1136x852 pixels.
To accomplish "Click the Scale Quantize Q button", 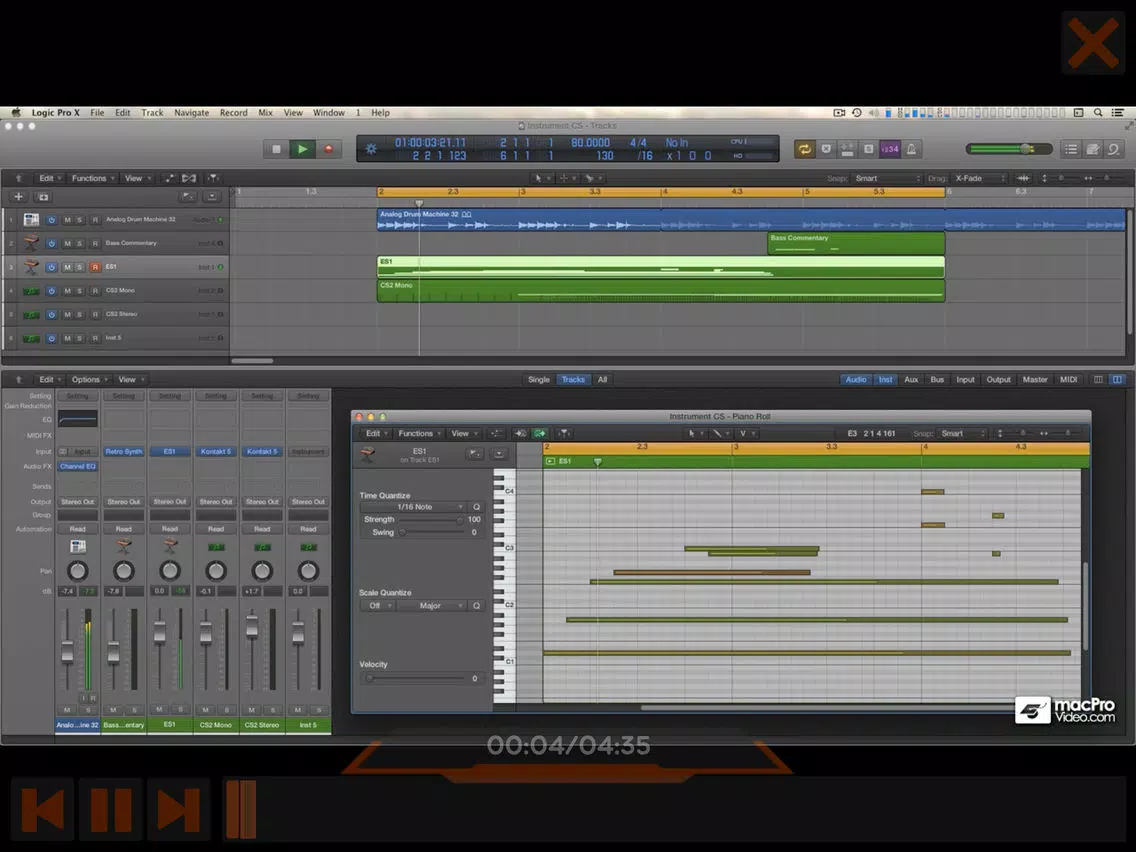I will pos(476,606).
